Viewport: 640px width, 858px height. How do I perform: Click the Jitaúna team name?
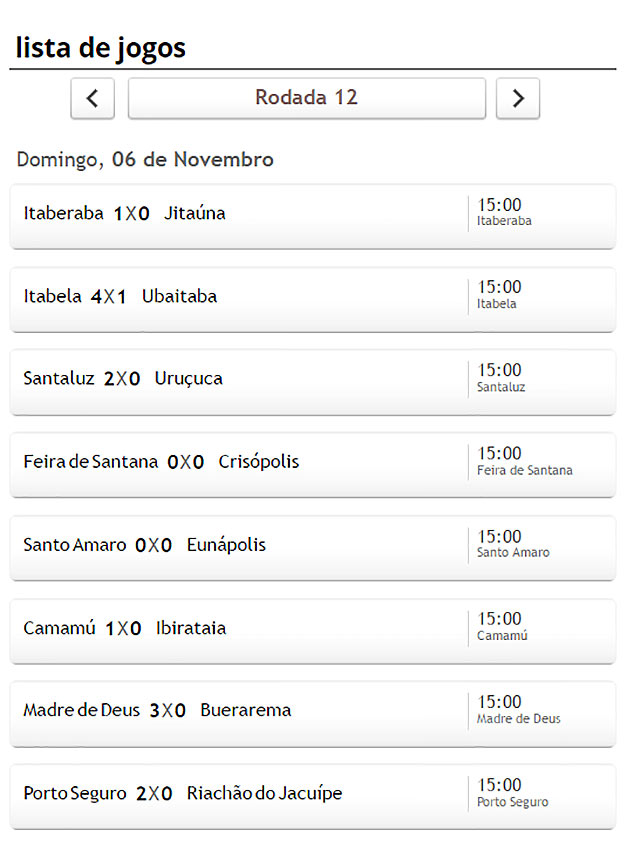(x=195, y=213)
